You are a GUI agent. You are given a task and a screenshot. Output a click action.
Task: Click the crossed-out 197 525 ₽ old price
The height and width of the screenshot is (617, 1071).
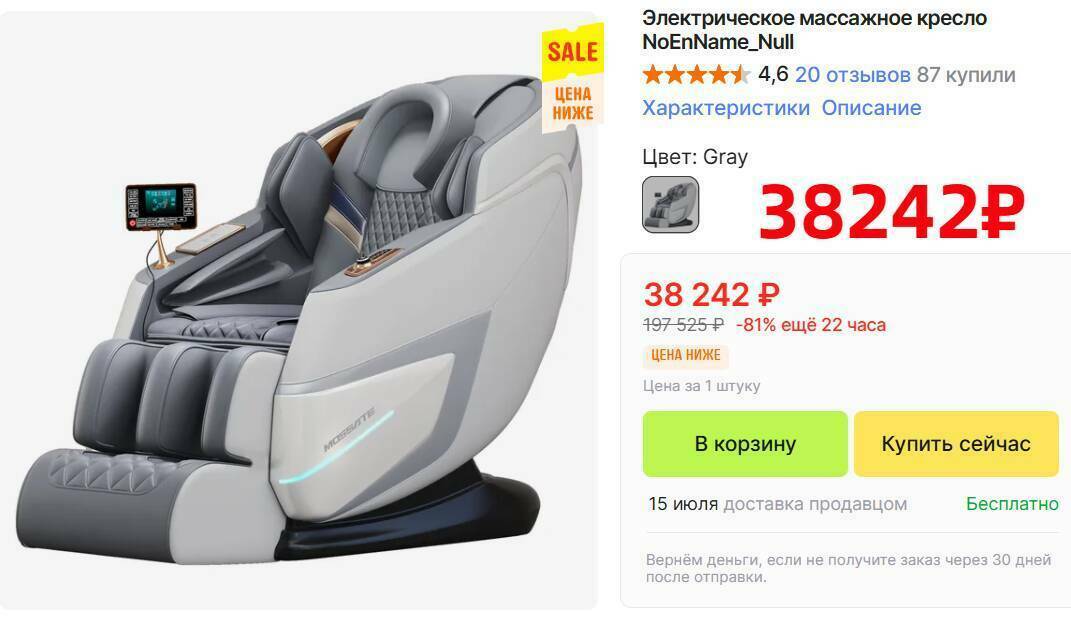684,325
